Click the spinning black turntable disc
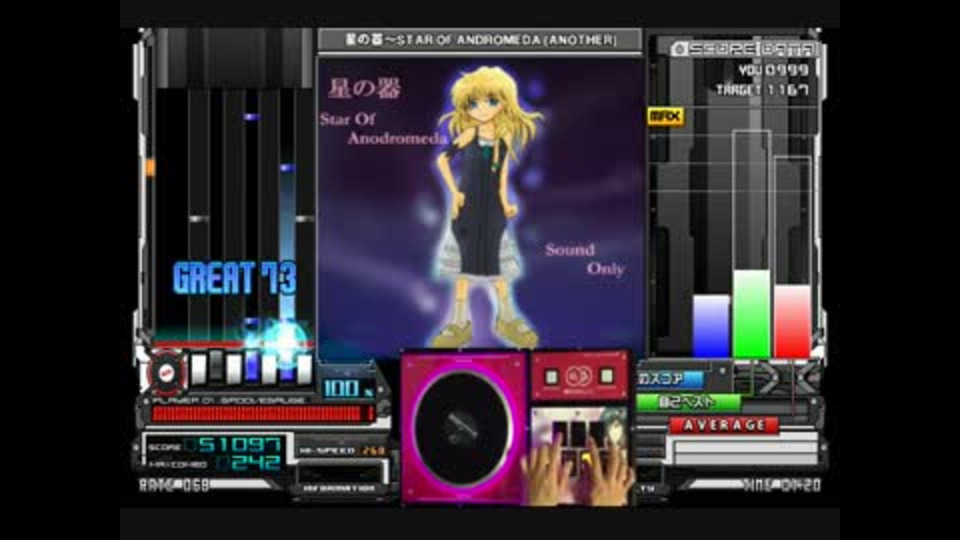This screenshot has height=540, width=960. 463,428
